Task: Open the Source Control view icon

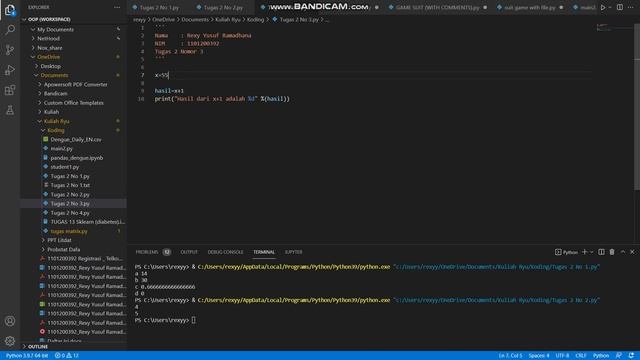Action: pyautogui.click(x=10, y=50)
